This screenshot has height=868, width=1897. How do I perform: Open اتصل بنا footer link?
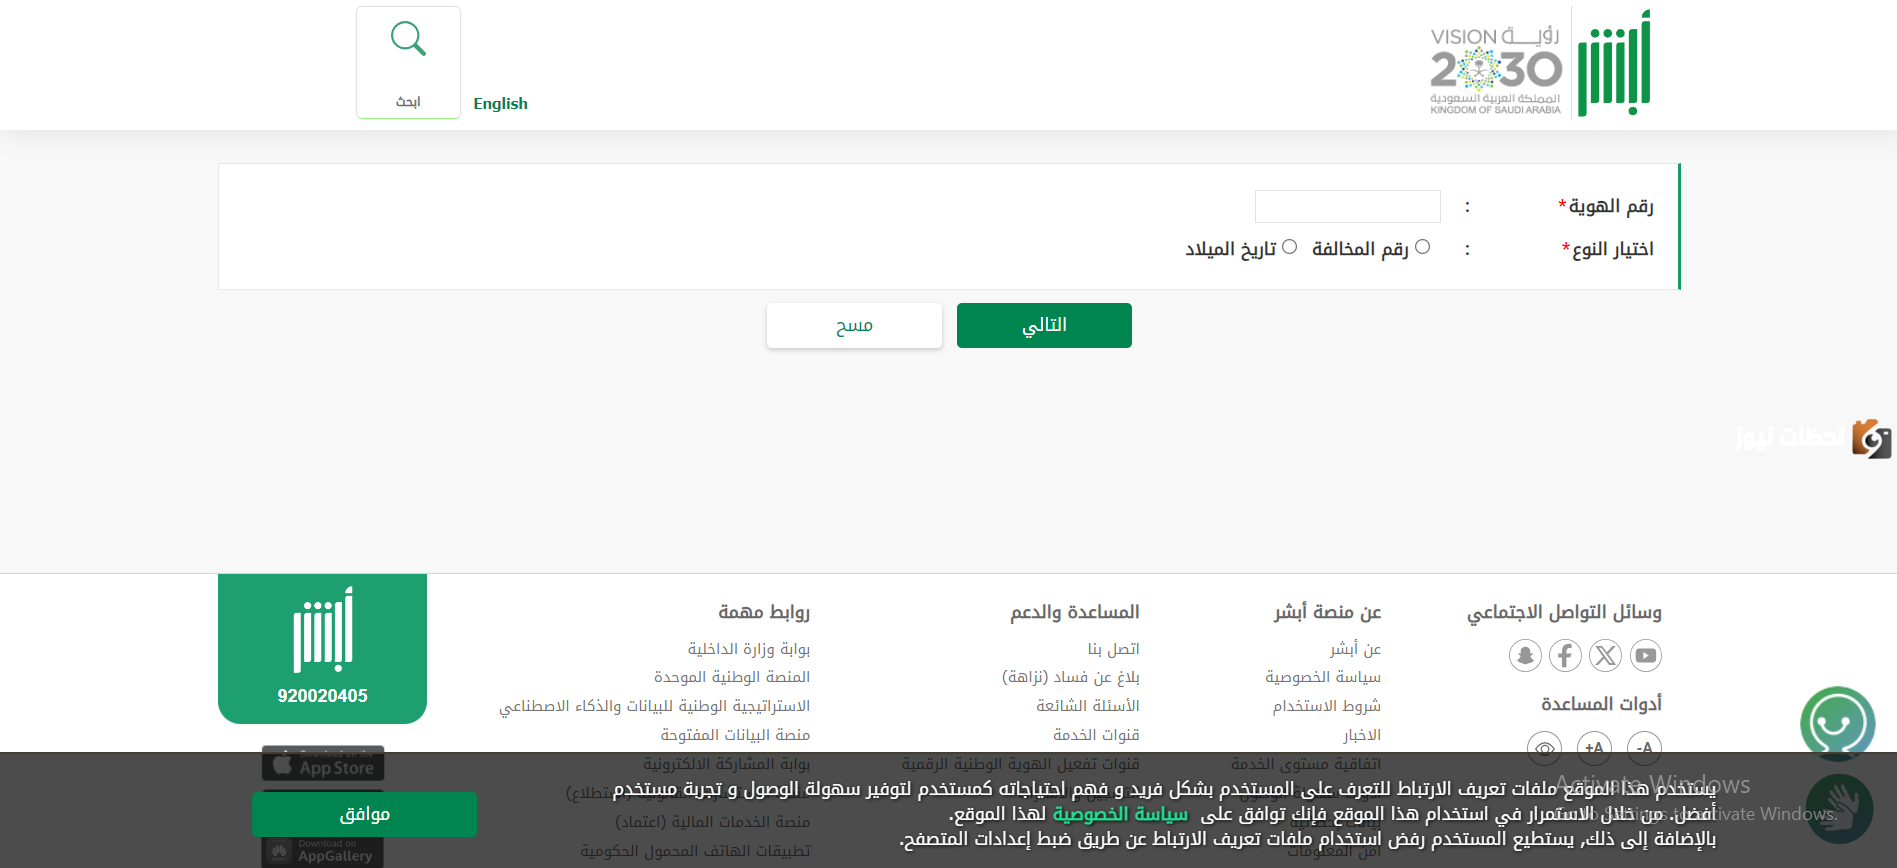point(1114,649)
